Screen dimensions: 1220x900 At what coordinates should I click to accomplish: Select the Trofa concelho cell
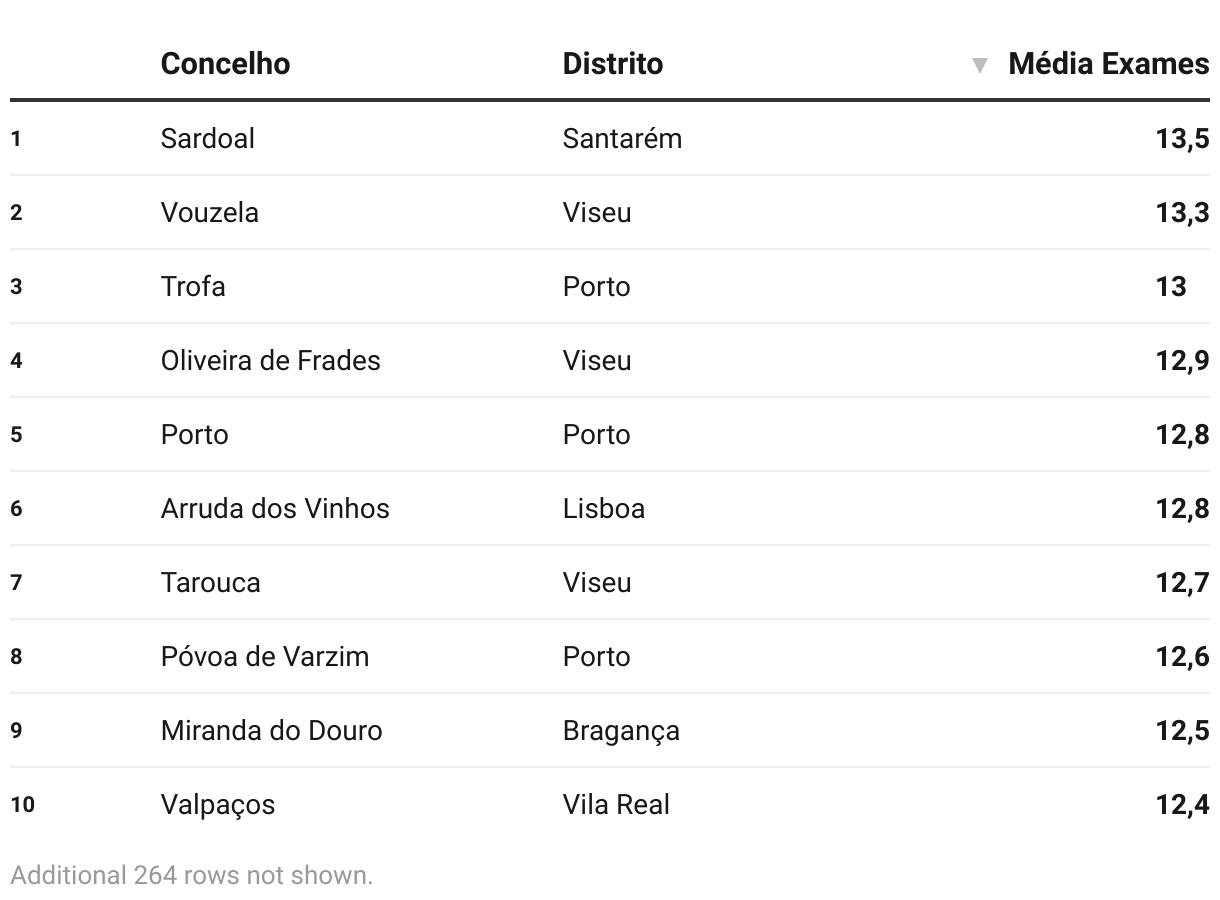pyautogui.click(x=193, y=286)
